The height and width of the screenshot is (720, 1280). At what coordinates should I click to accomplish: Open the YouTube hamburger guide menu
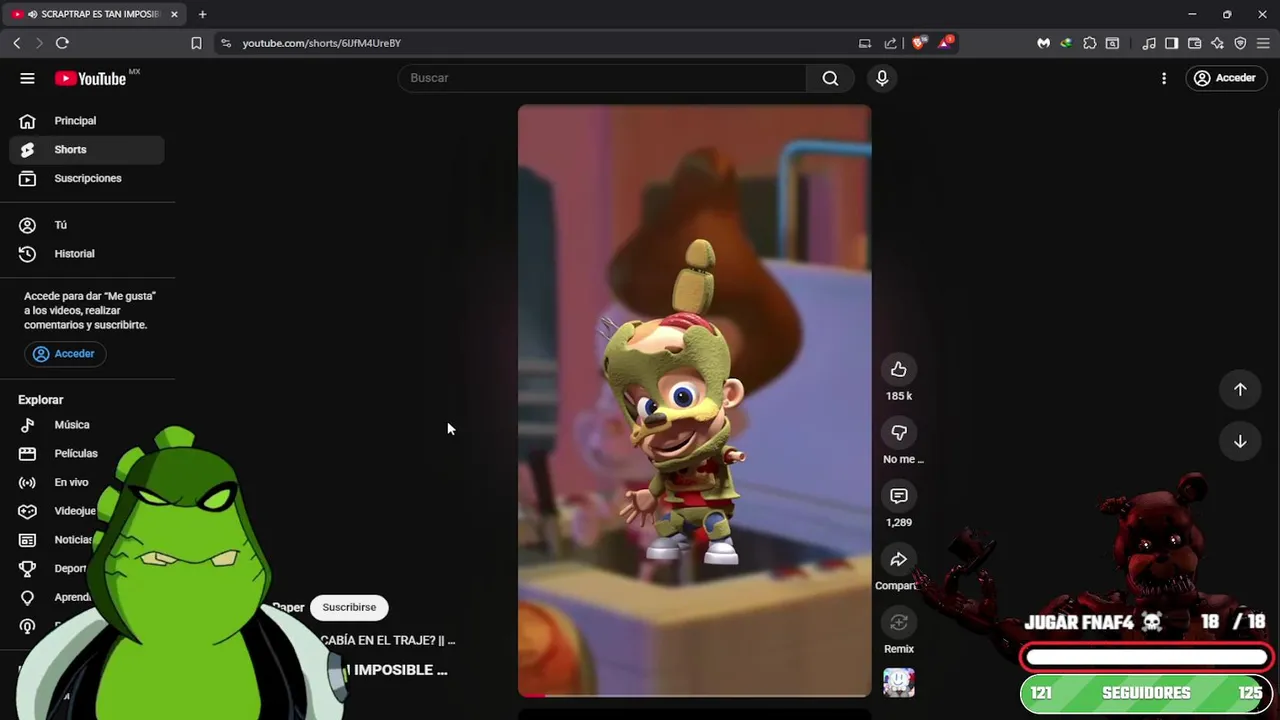click(27, 78)
